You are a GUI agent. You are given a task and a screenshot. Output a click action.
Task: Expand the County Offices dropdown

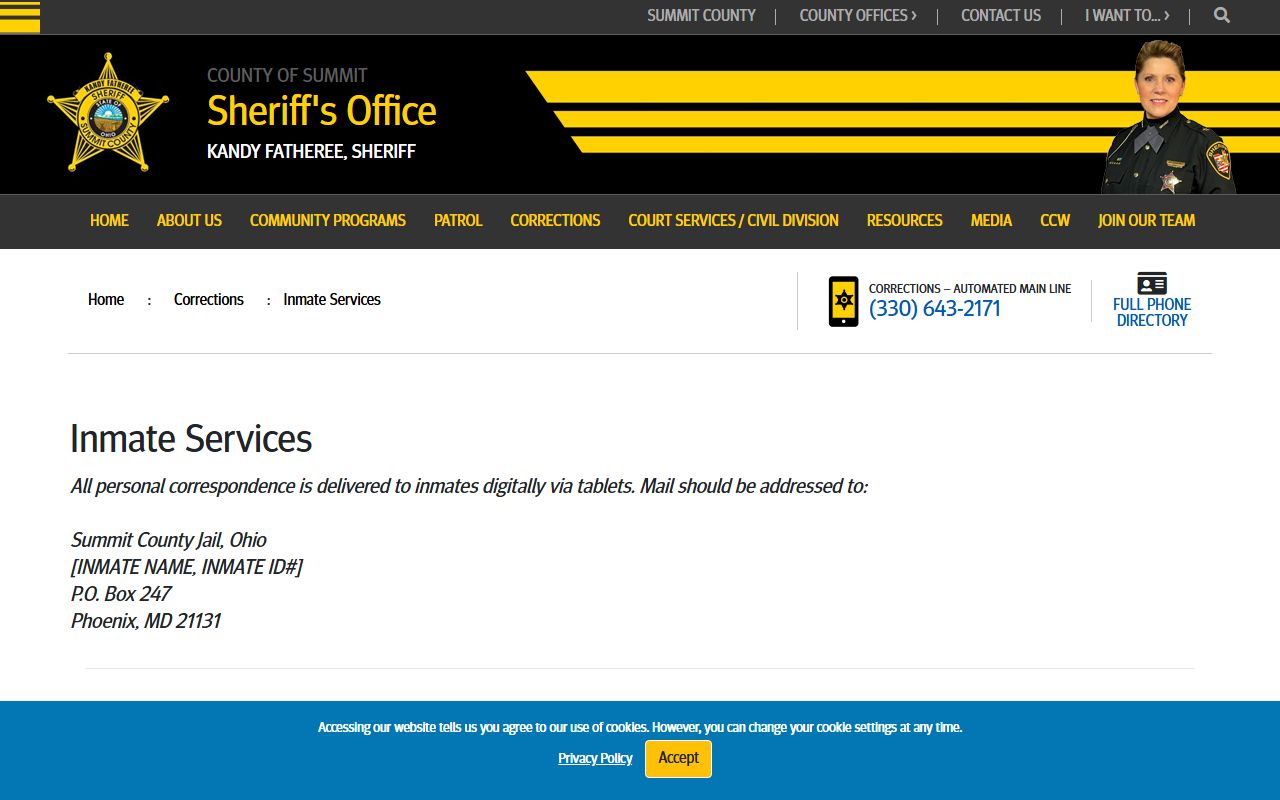(x=857, y=15)
